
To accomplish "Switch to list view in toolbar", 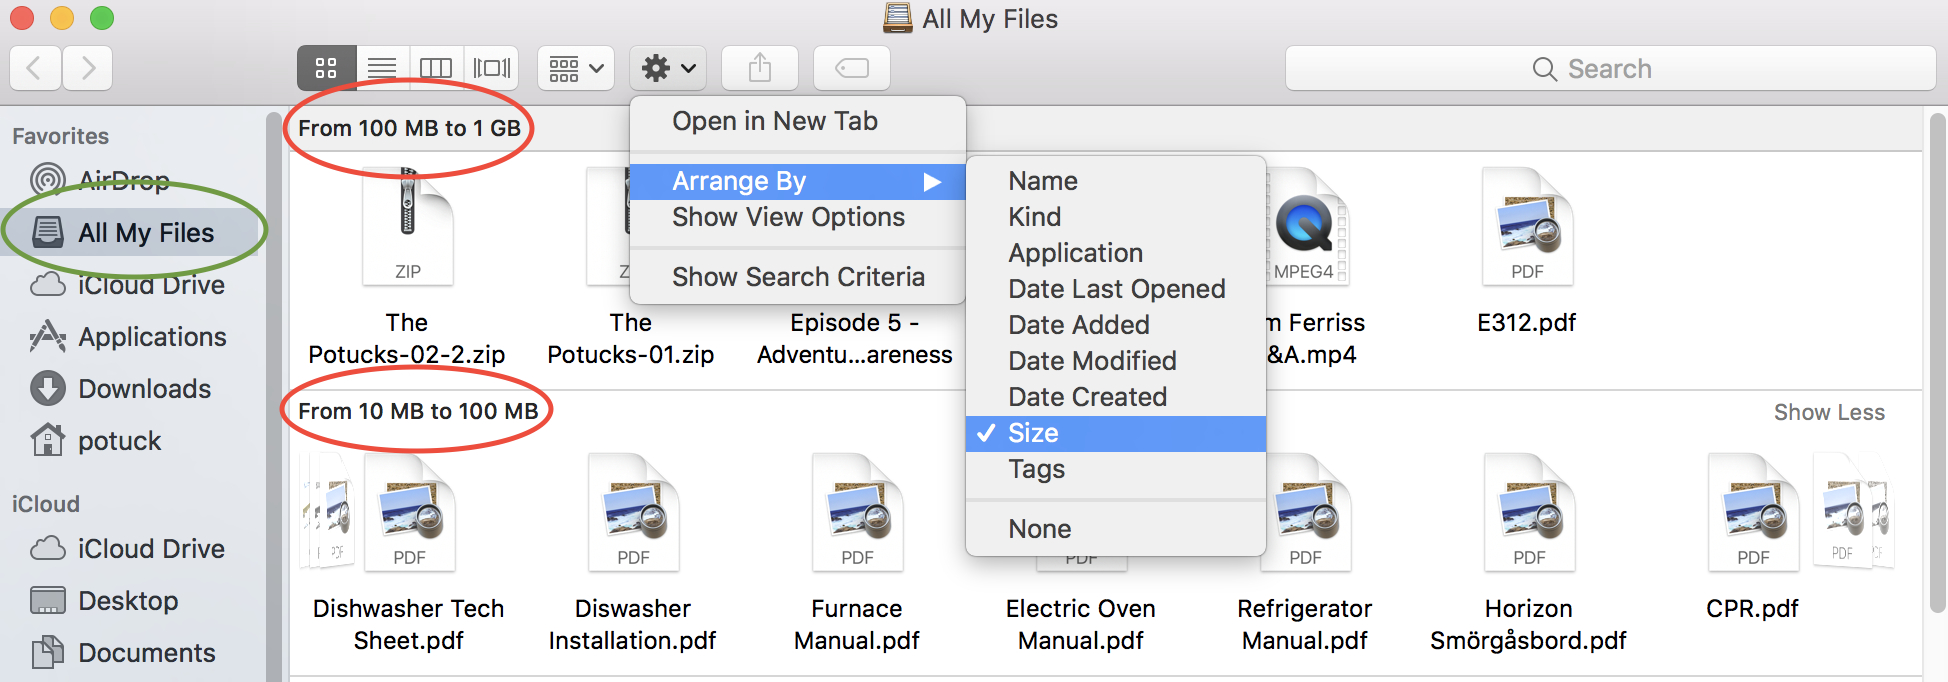I will 381,68.
